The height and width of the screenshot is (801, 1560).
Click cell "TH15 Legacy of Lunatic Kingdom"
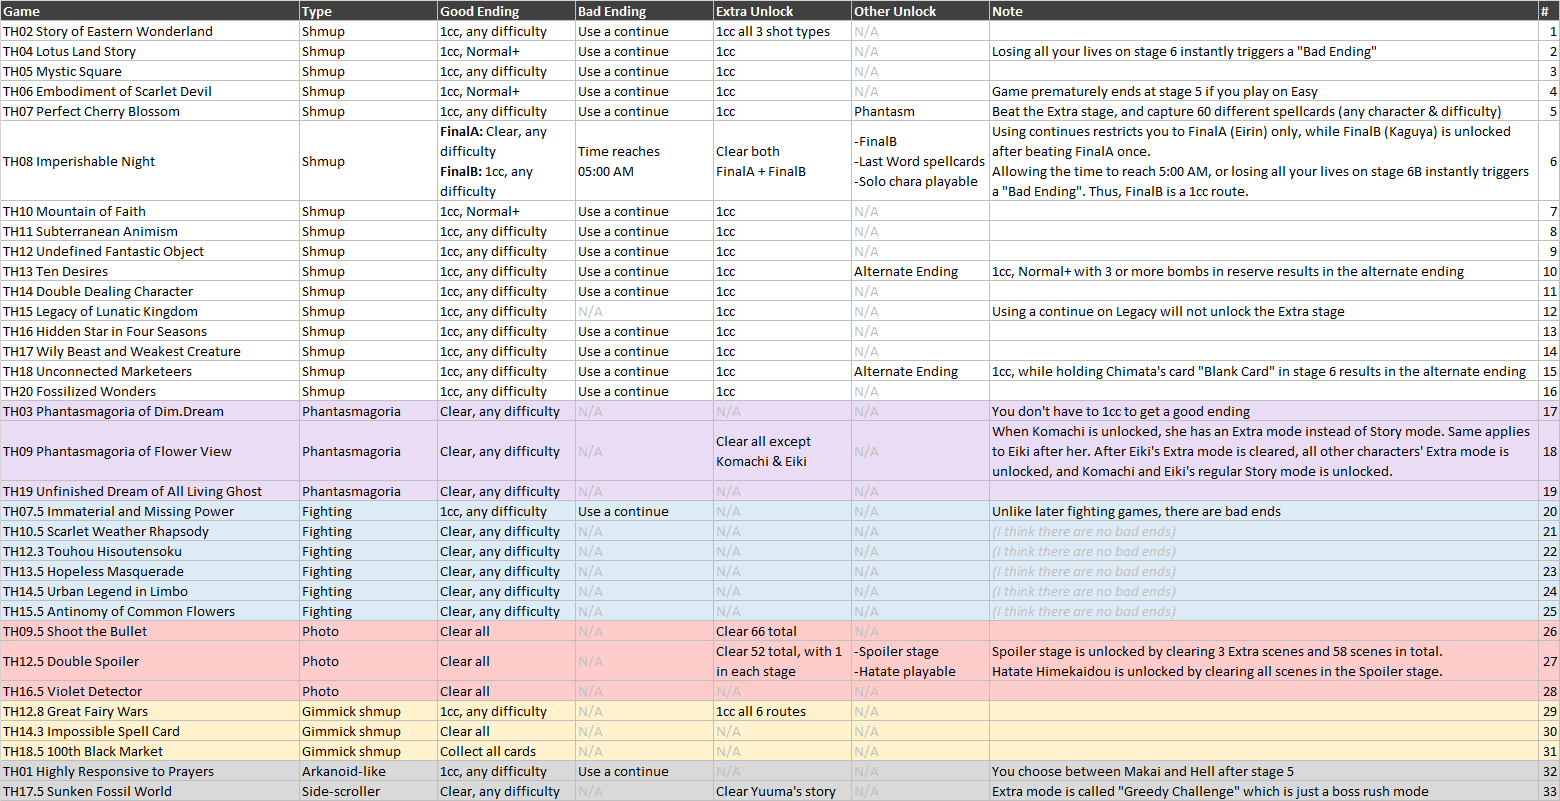150,311
